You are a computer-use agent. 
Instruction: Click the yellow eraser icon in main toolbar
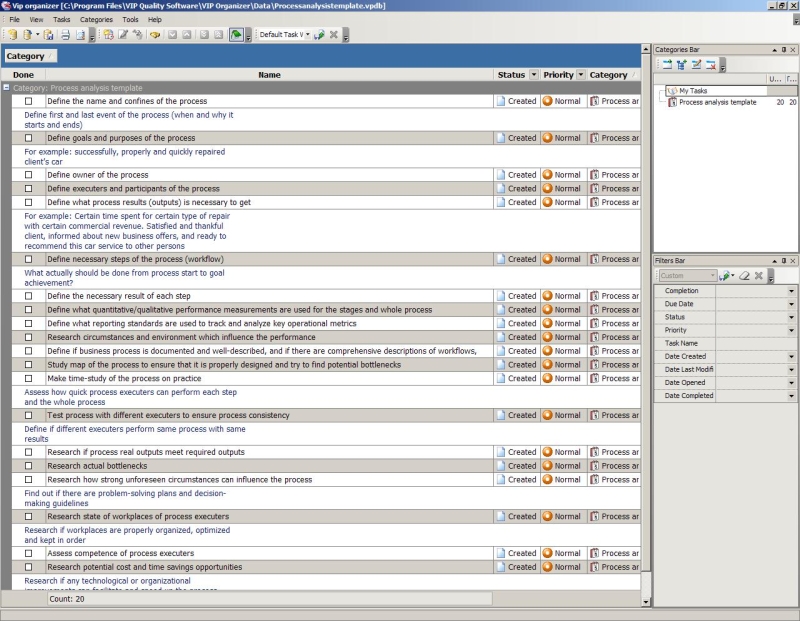pos(155,35)
